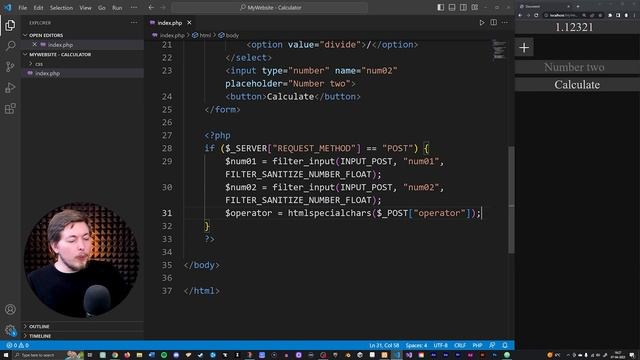Click the VS Code logo icon
Viewport: 640px width, 360px height.
[8, 7]
